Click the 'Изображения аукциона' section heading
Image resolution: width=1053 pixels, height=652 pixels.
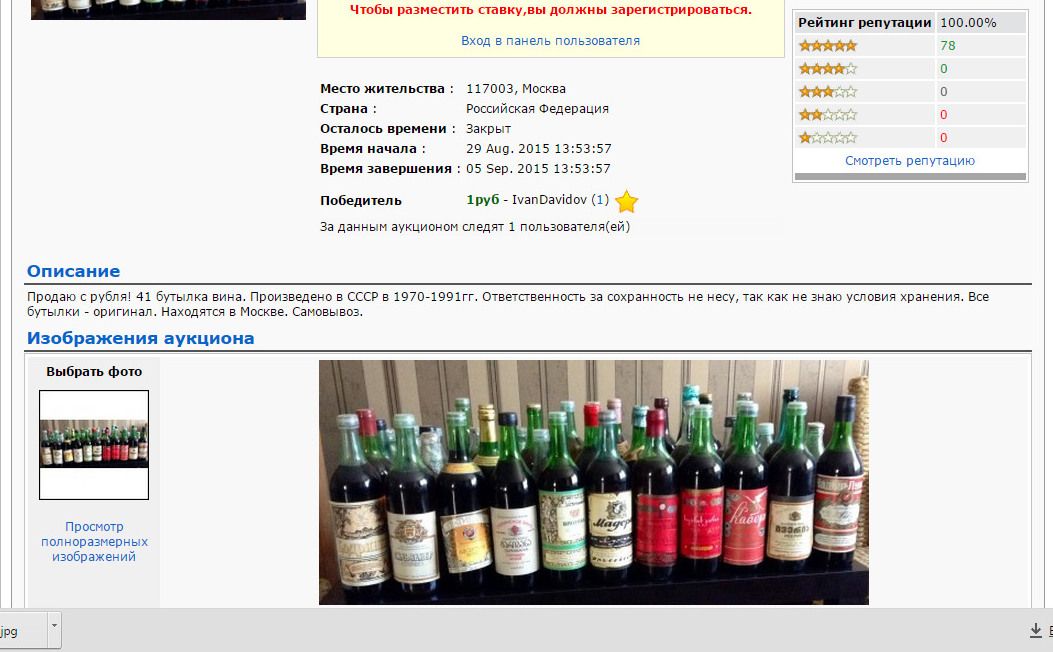(140, 338)
